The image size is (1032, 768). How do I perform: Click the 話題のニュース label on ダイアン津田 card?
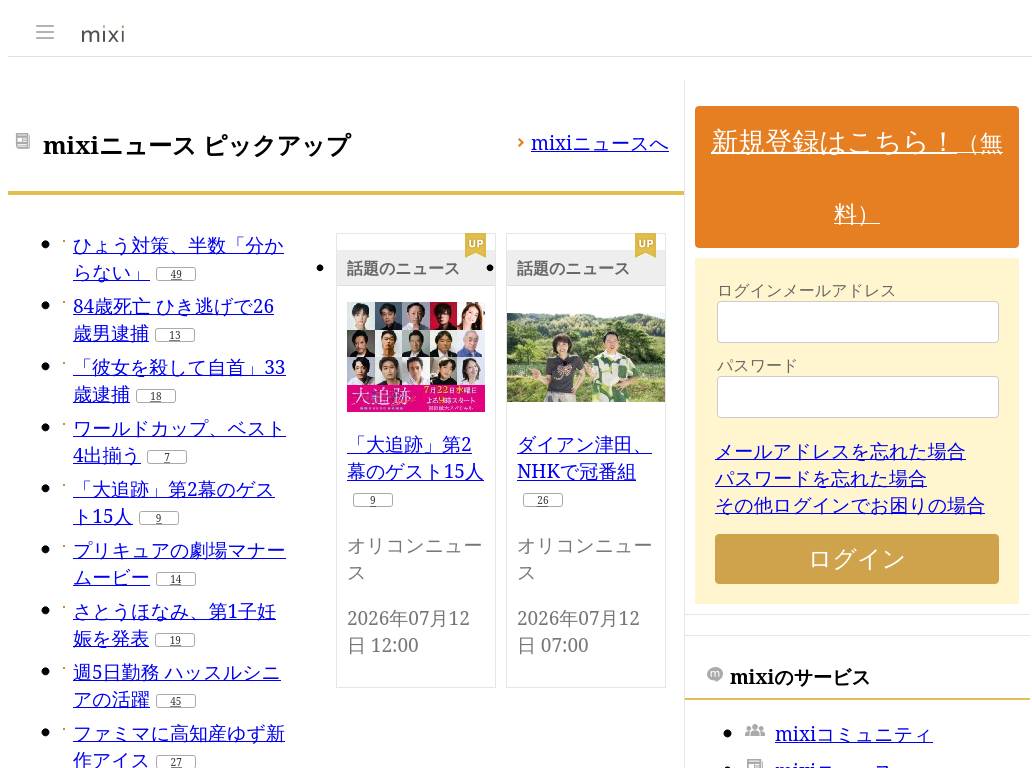click(x=573, y=269)
